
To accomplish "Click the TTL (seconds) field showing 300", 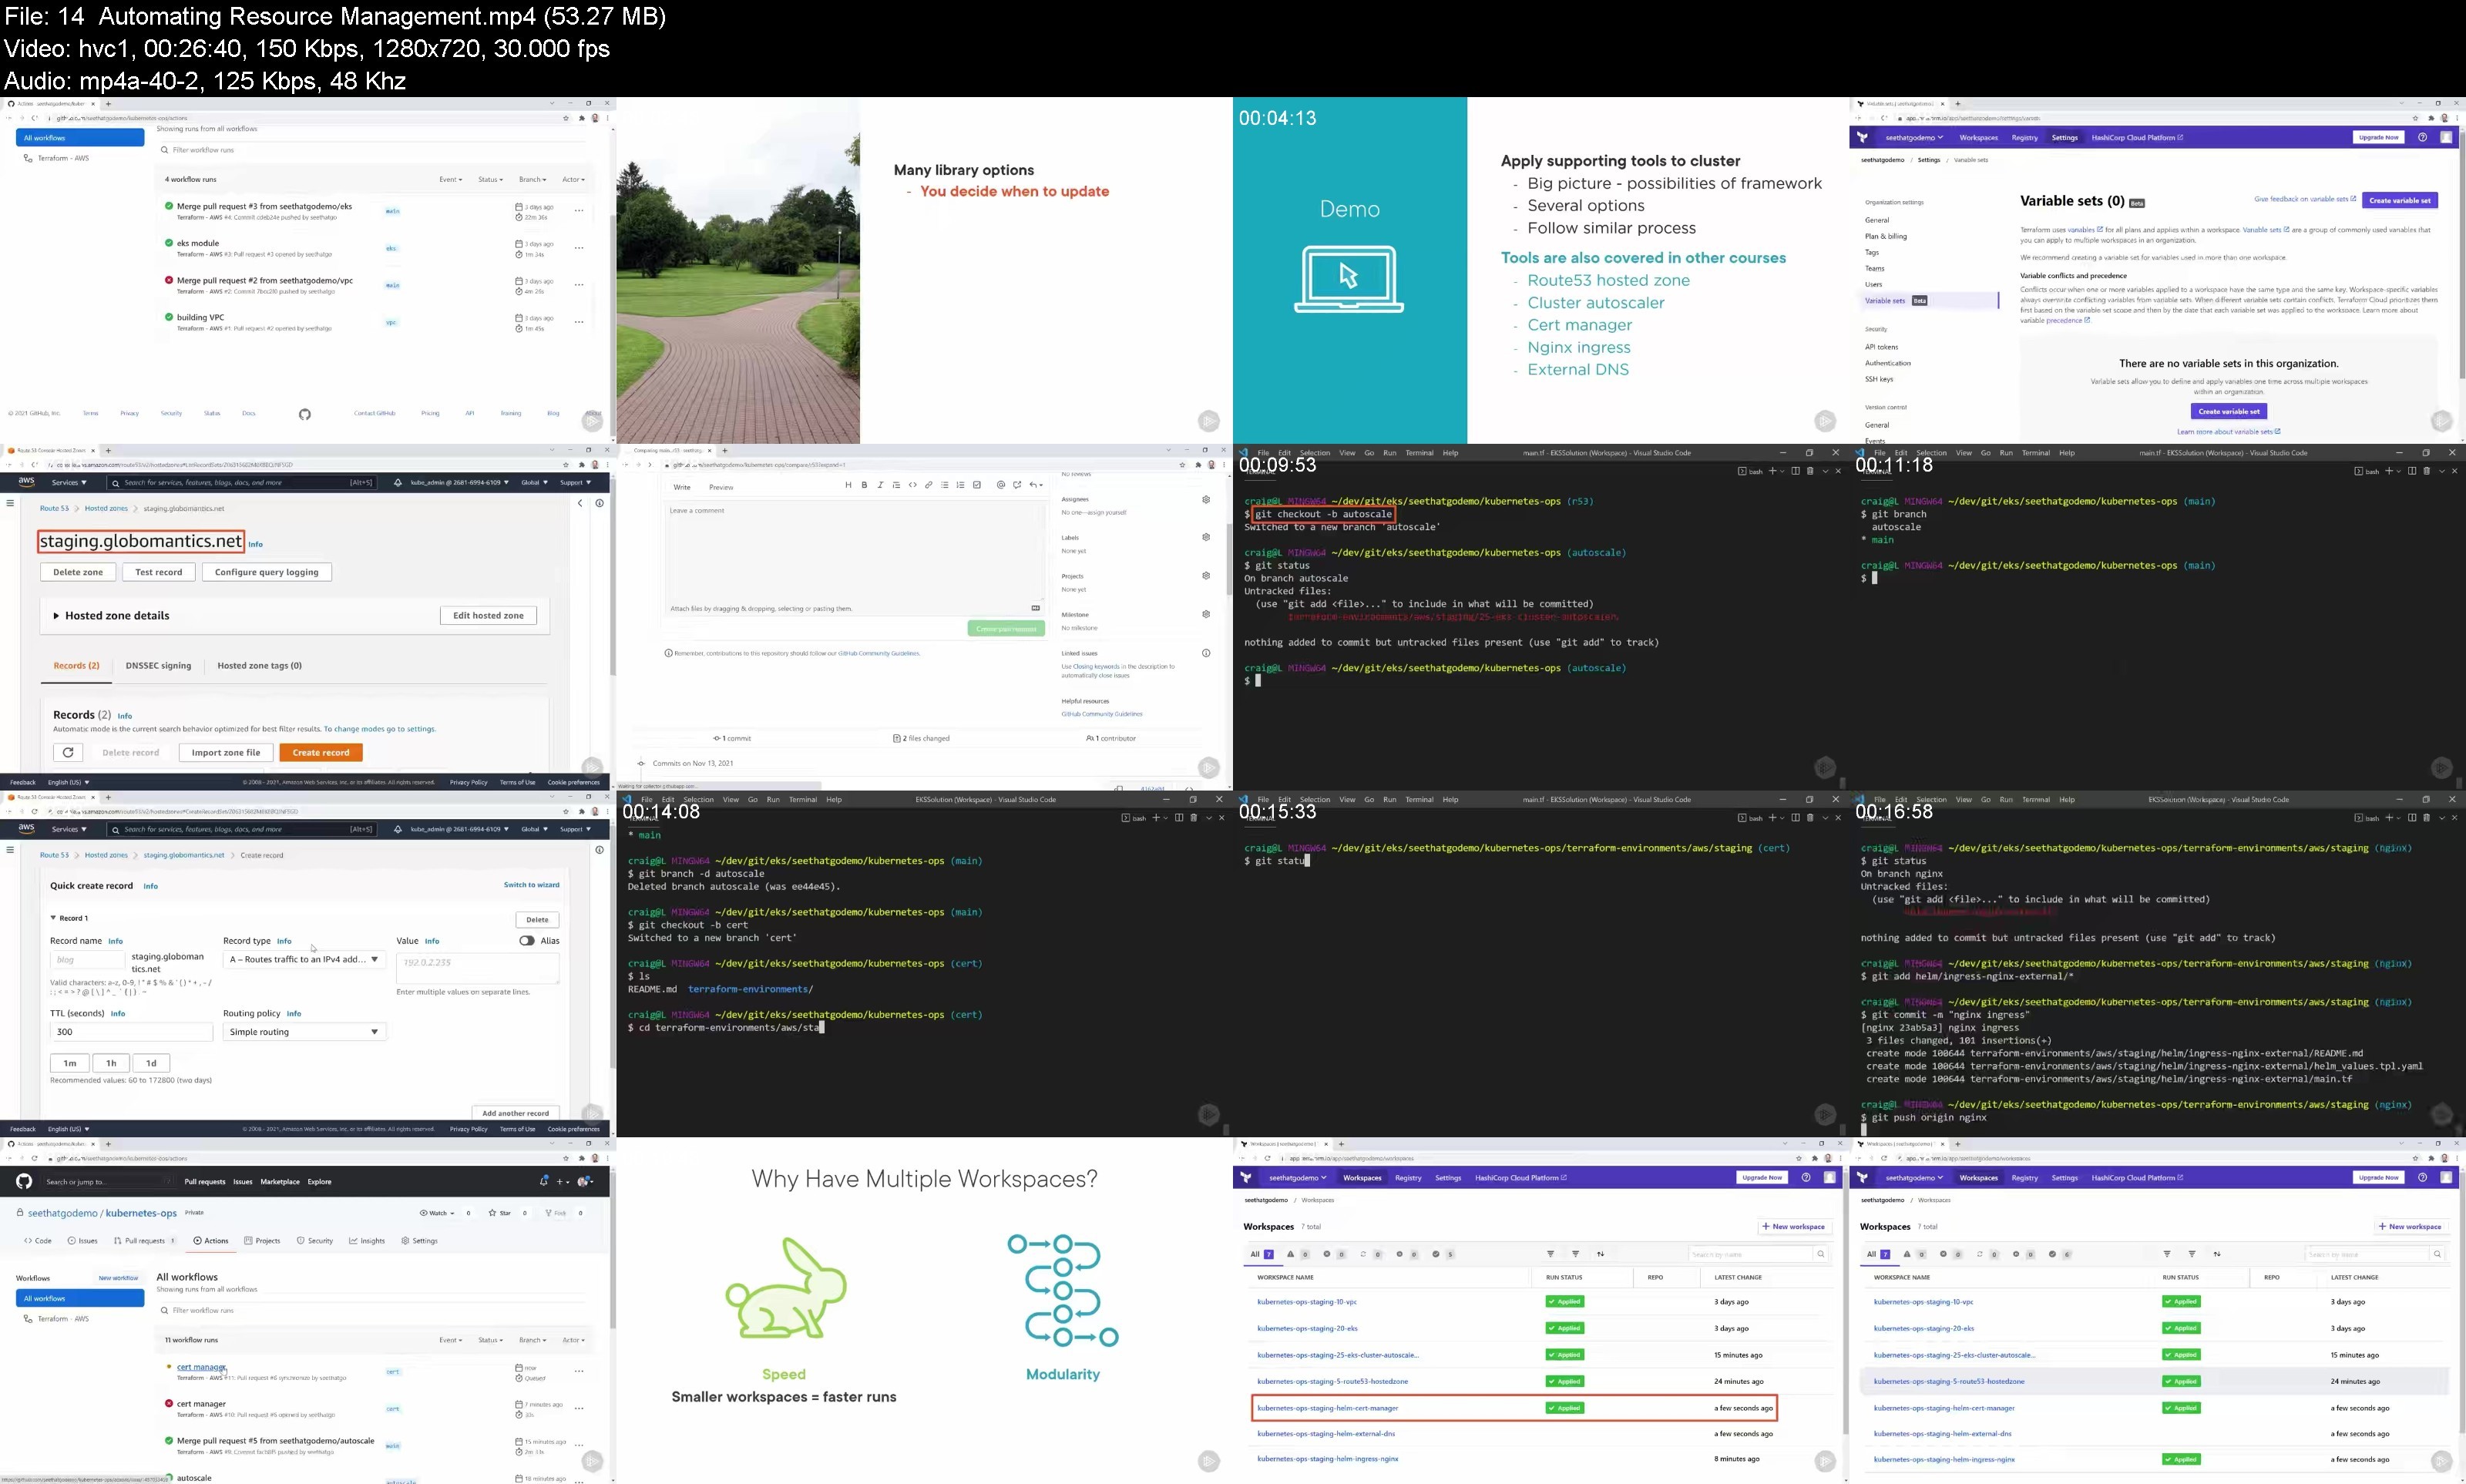I will pos(131,1032).
